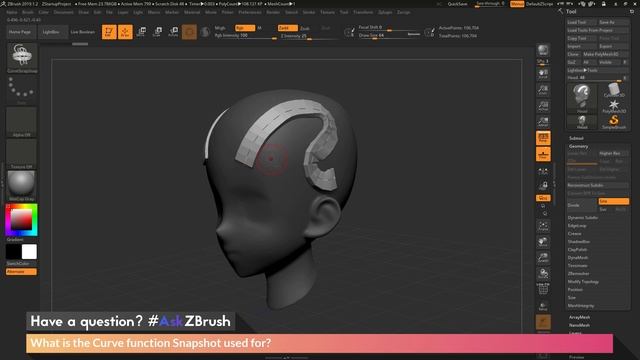Toggle the Smt smooth button in Geometry
Screen dimensions: 640x360
click(x=613, y=201)
